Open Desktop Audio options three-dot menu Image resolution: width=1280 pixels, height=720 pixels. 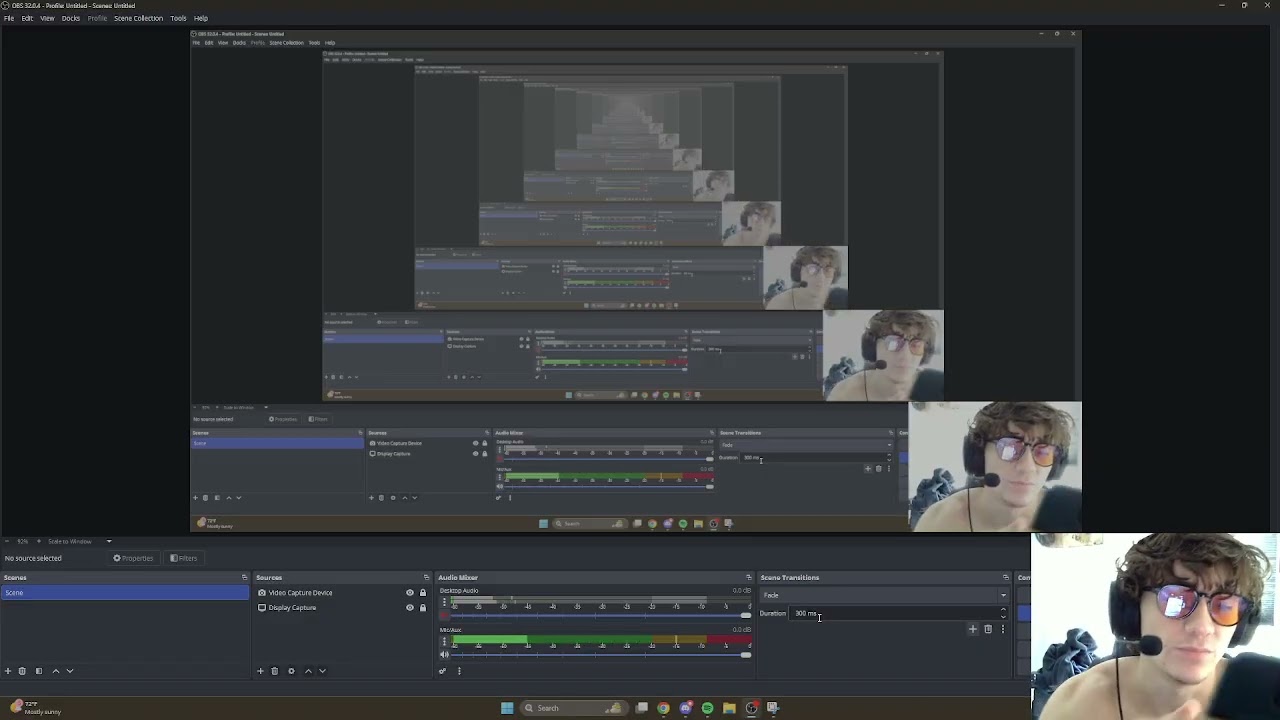click(444, 603)
